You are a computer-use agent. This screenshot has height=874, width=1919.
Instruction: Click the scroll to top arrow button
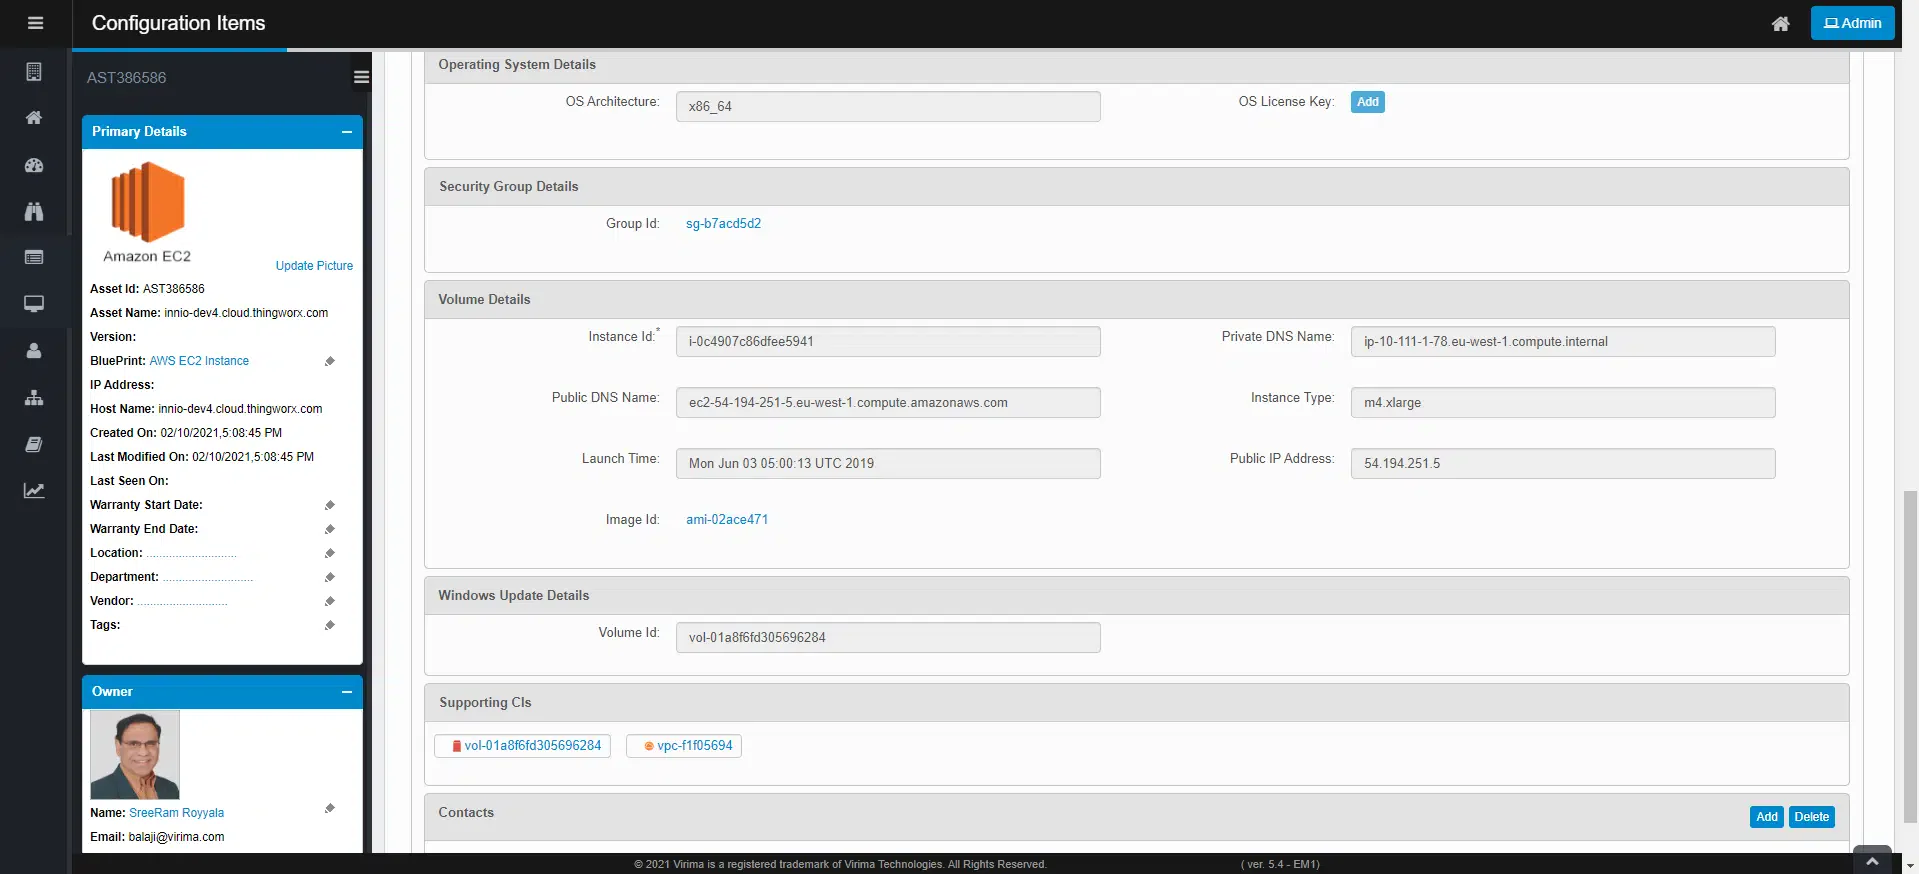pos(1872,861)
